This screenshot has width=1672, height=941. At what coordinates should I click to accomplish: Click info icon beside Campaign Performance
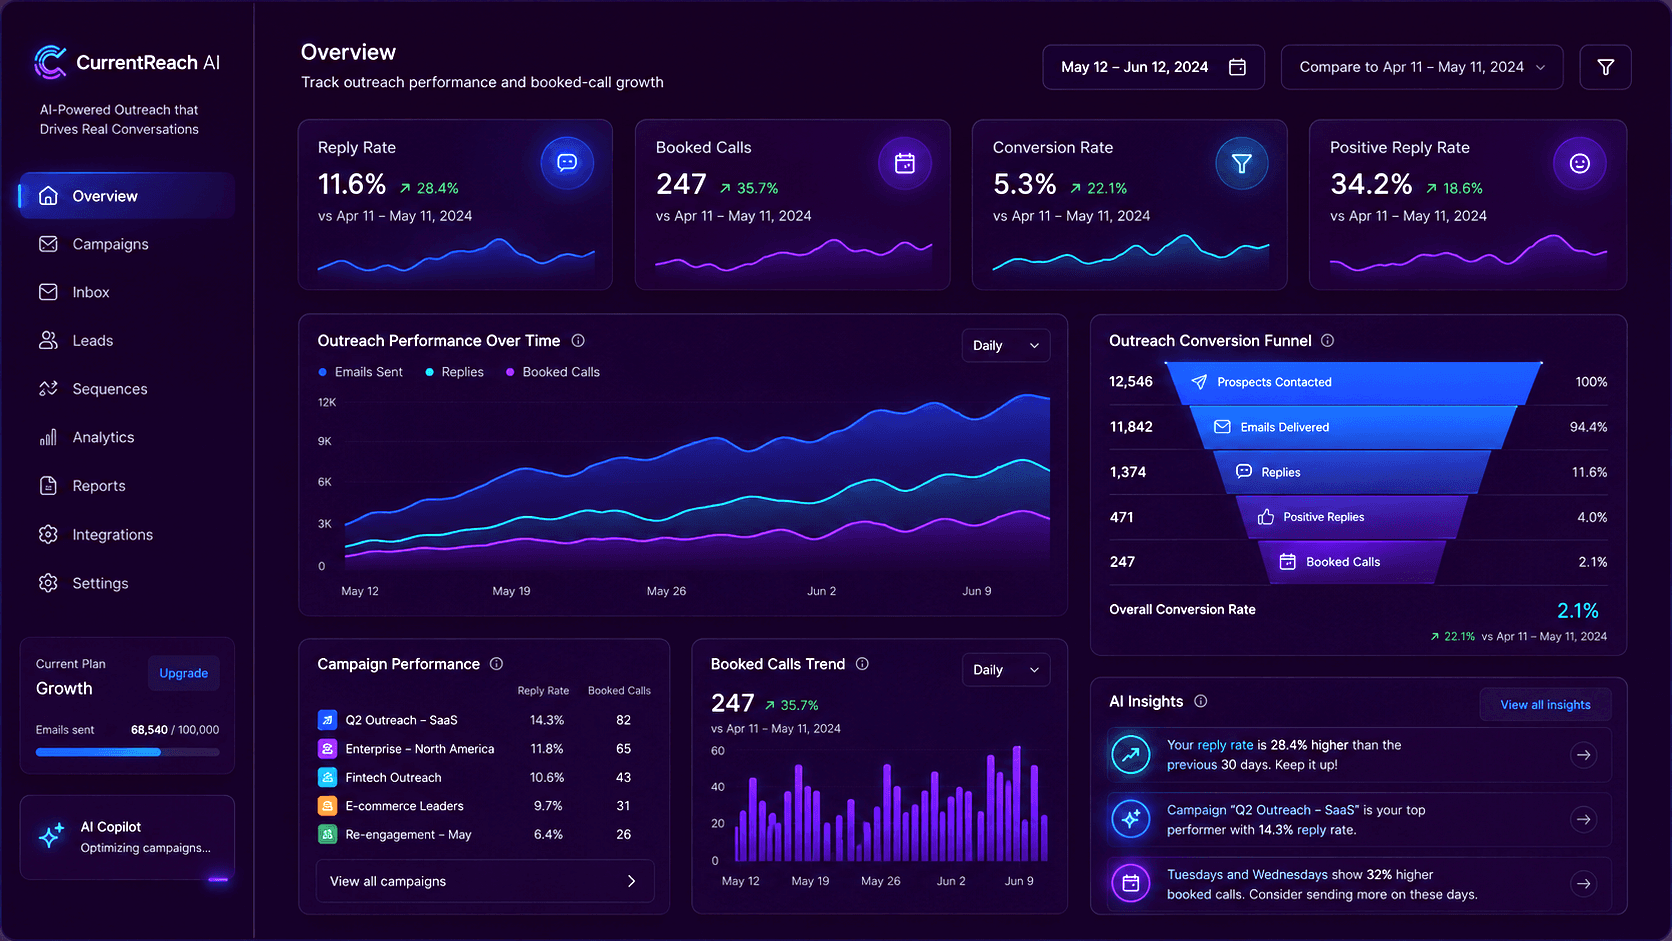click(496, 664)
